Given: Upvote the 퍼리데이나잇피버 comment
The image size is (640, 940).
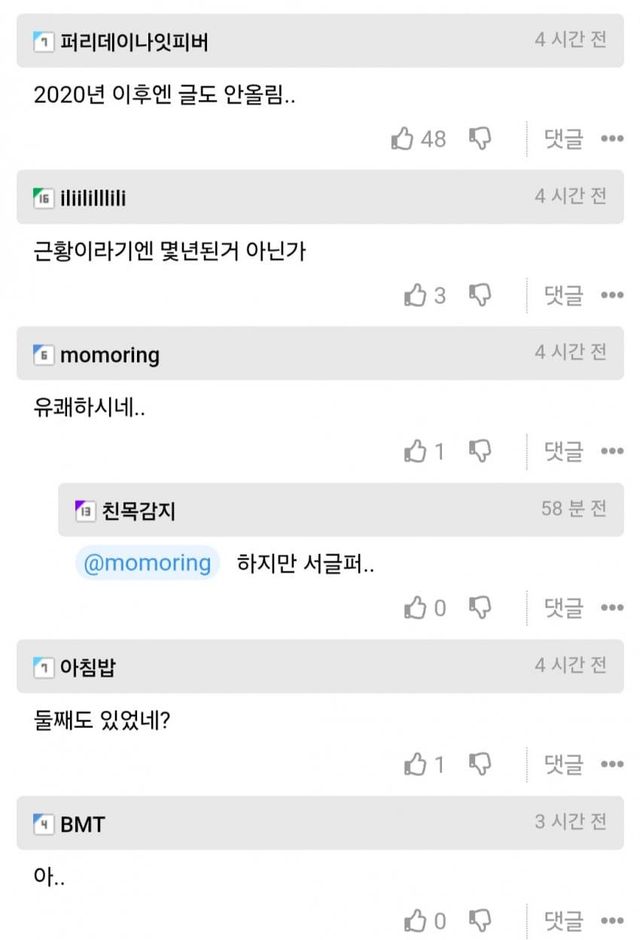Looking at the screenshot, I should pyautogui.click(x=403, y=139).
